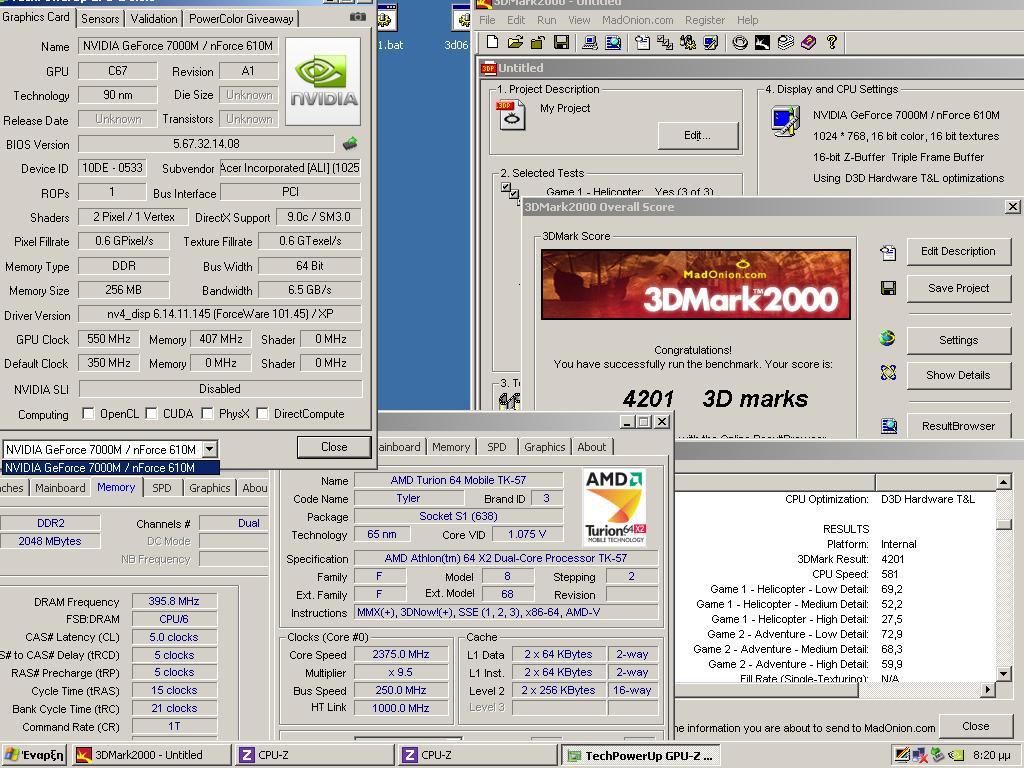Click the BIOS Version field 5.67.32.14.08
Screen dimensions: 1024x768
click(x=206, y=144)
